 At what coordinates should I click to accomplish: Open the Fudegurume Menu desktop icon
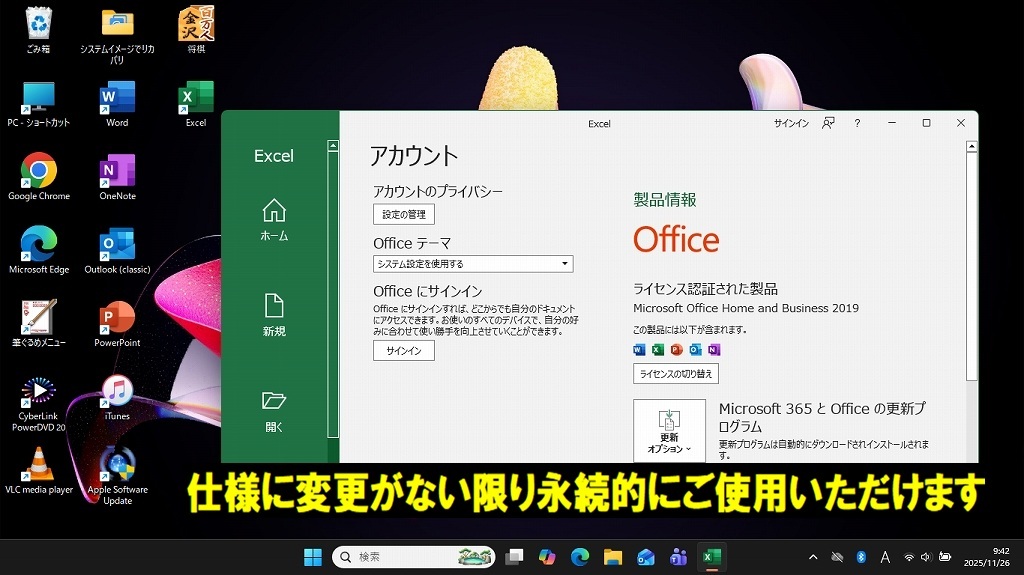[x=39, y=323]
